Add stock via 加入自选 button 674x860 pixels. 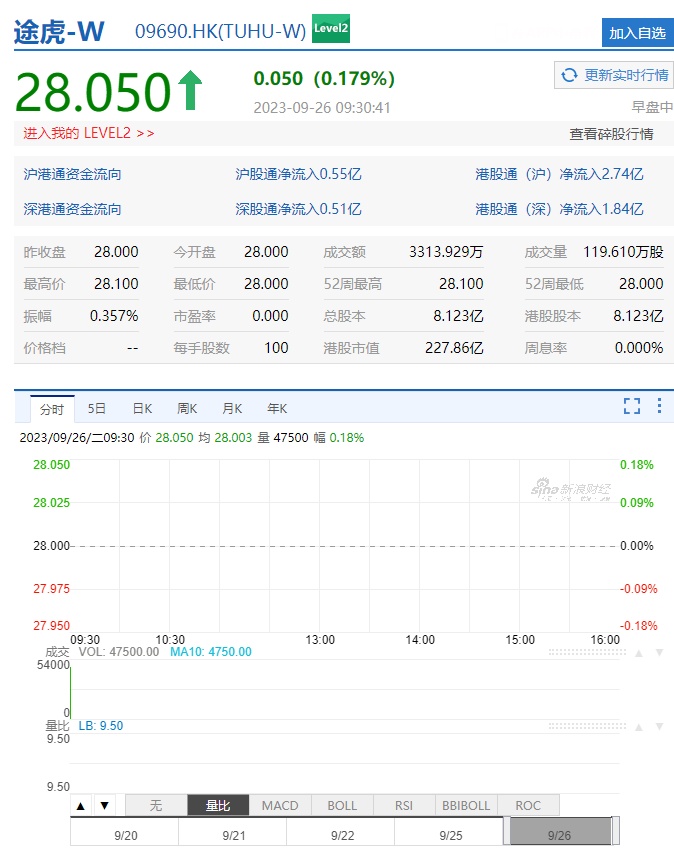tap(637, 33)
